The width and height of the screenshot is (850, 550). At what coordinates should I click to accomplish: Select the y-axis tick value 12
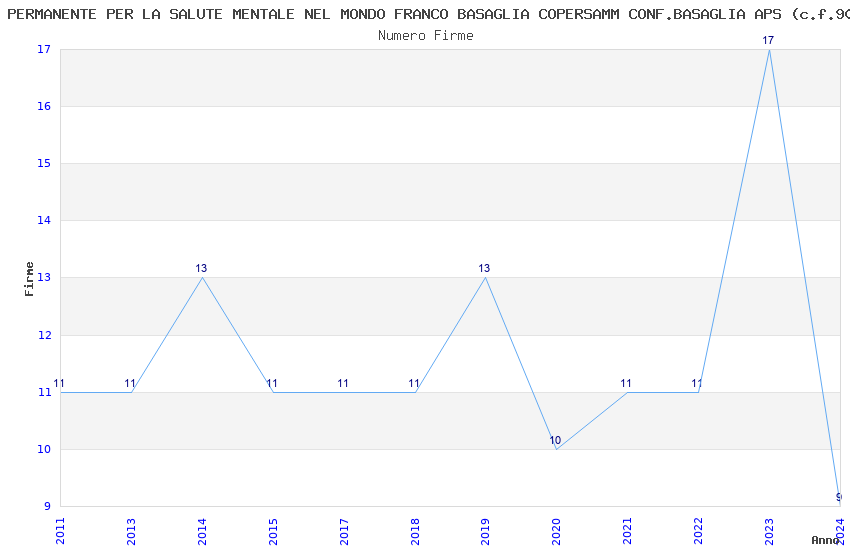tap(44, 335)
